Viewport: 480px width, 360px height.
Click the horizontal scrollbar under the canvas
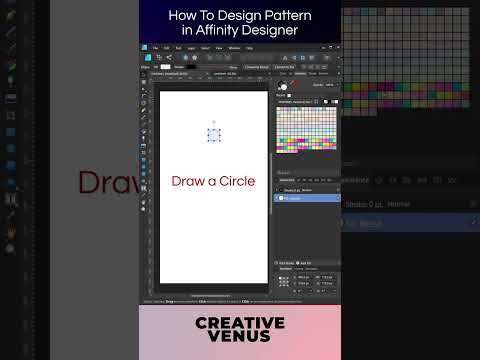210,296
